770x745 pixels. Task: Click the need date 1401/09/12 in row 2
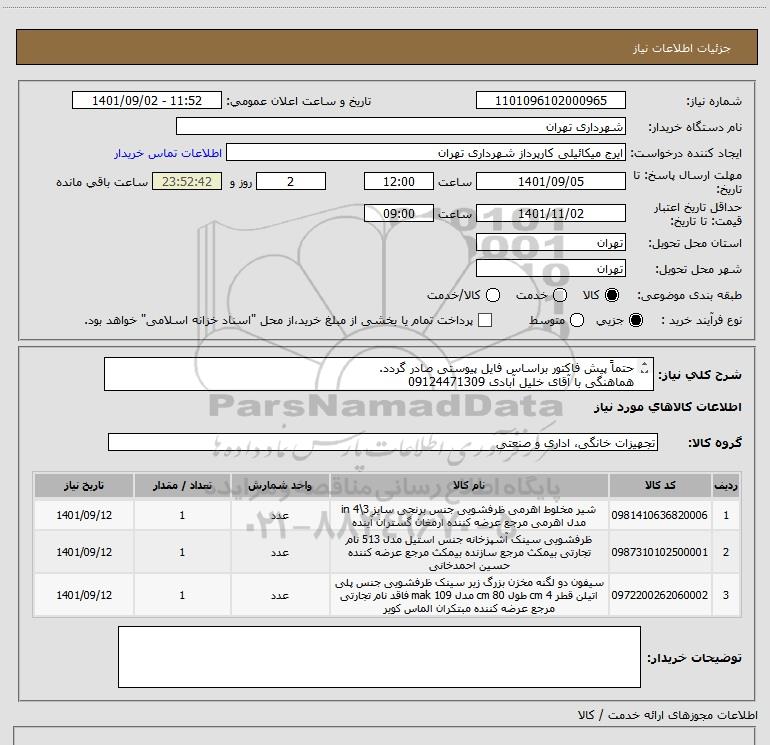click(84, 552)
